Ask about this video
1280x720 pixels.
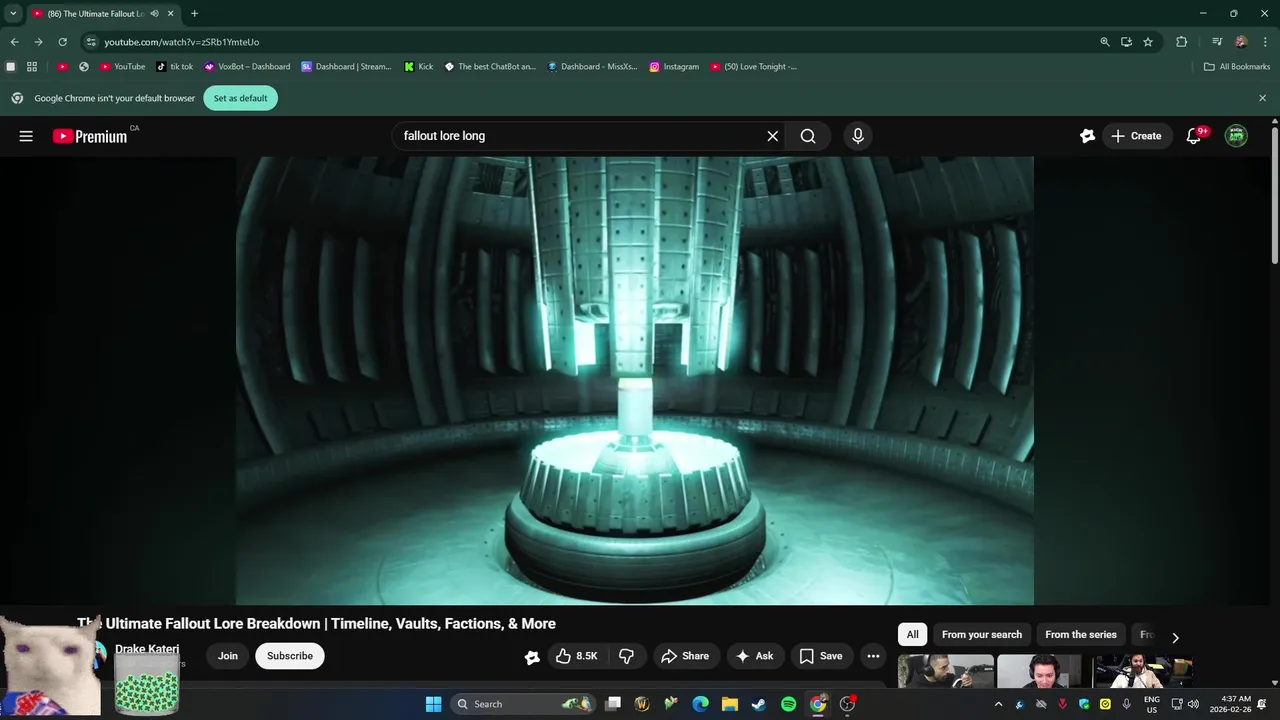click(x=755, y=656)
